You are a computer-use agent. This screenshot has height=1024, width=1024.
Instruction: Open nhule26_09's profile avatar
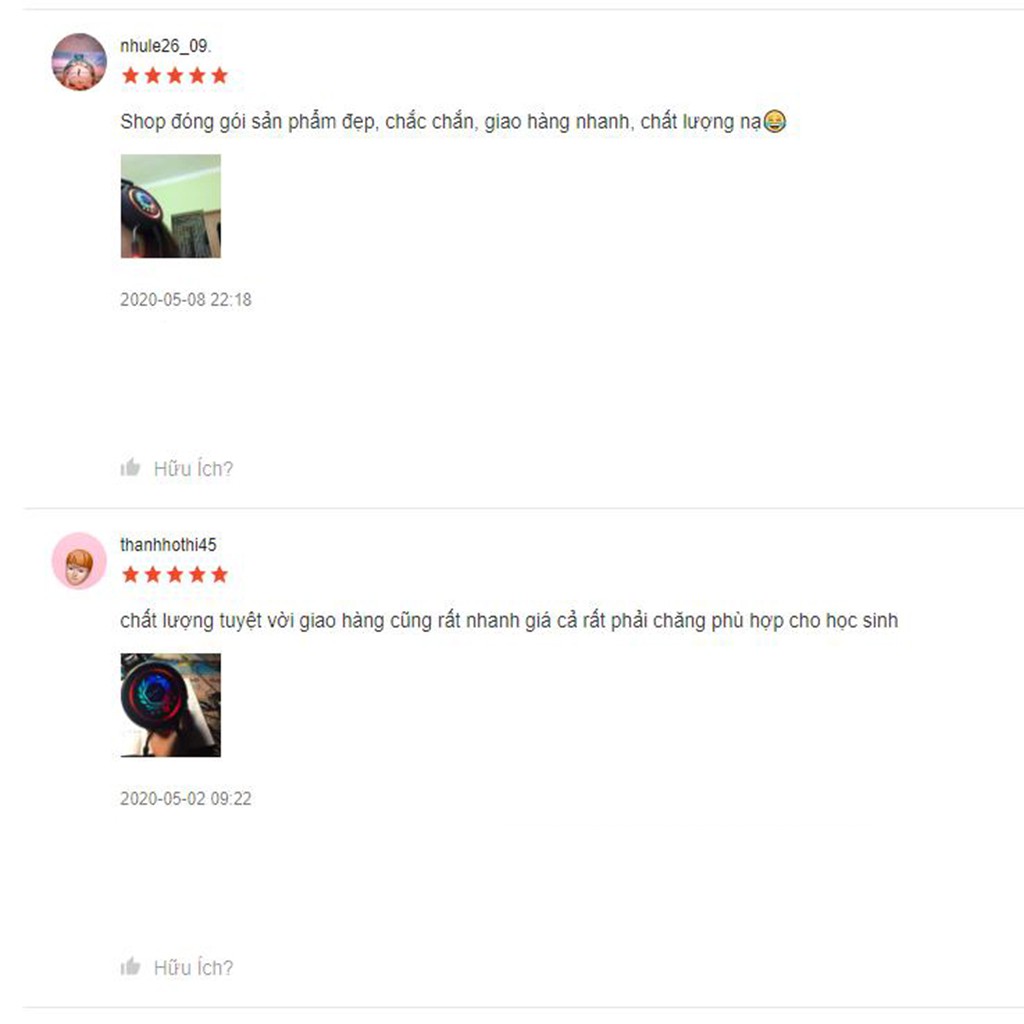(79, 62)
